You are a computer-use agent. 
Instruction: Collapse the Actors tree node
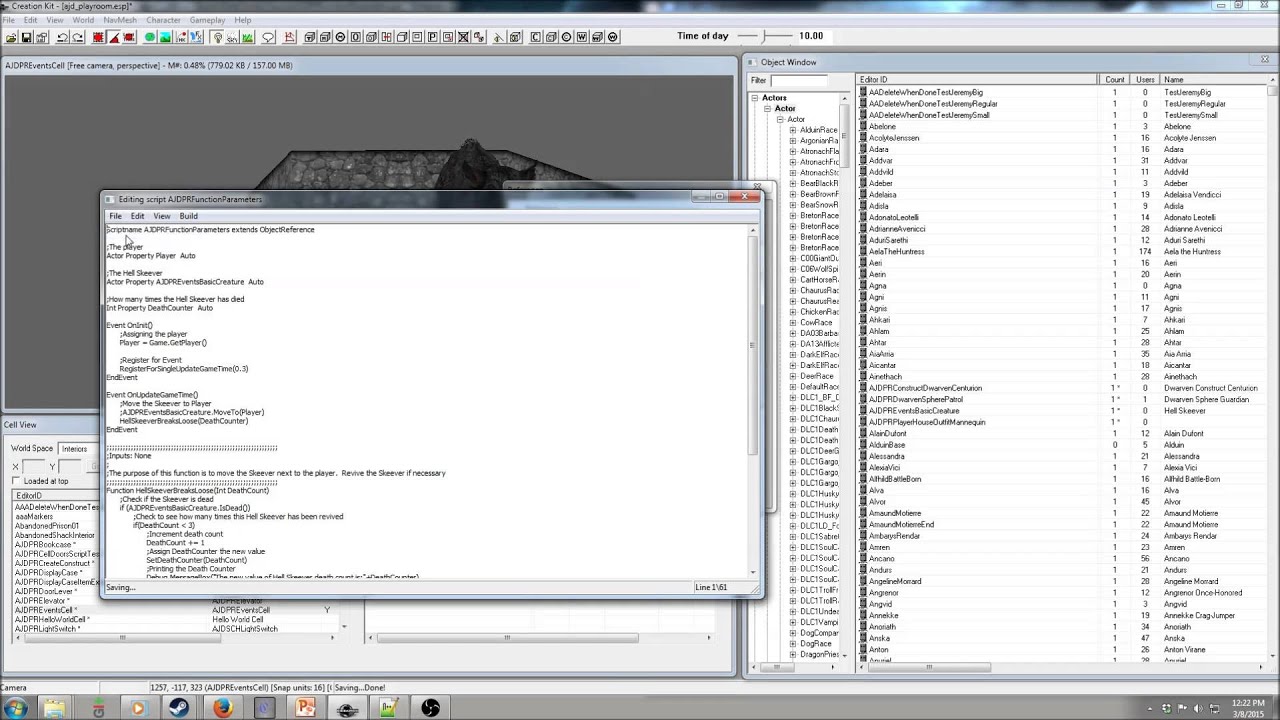click(x=755, y=98)
